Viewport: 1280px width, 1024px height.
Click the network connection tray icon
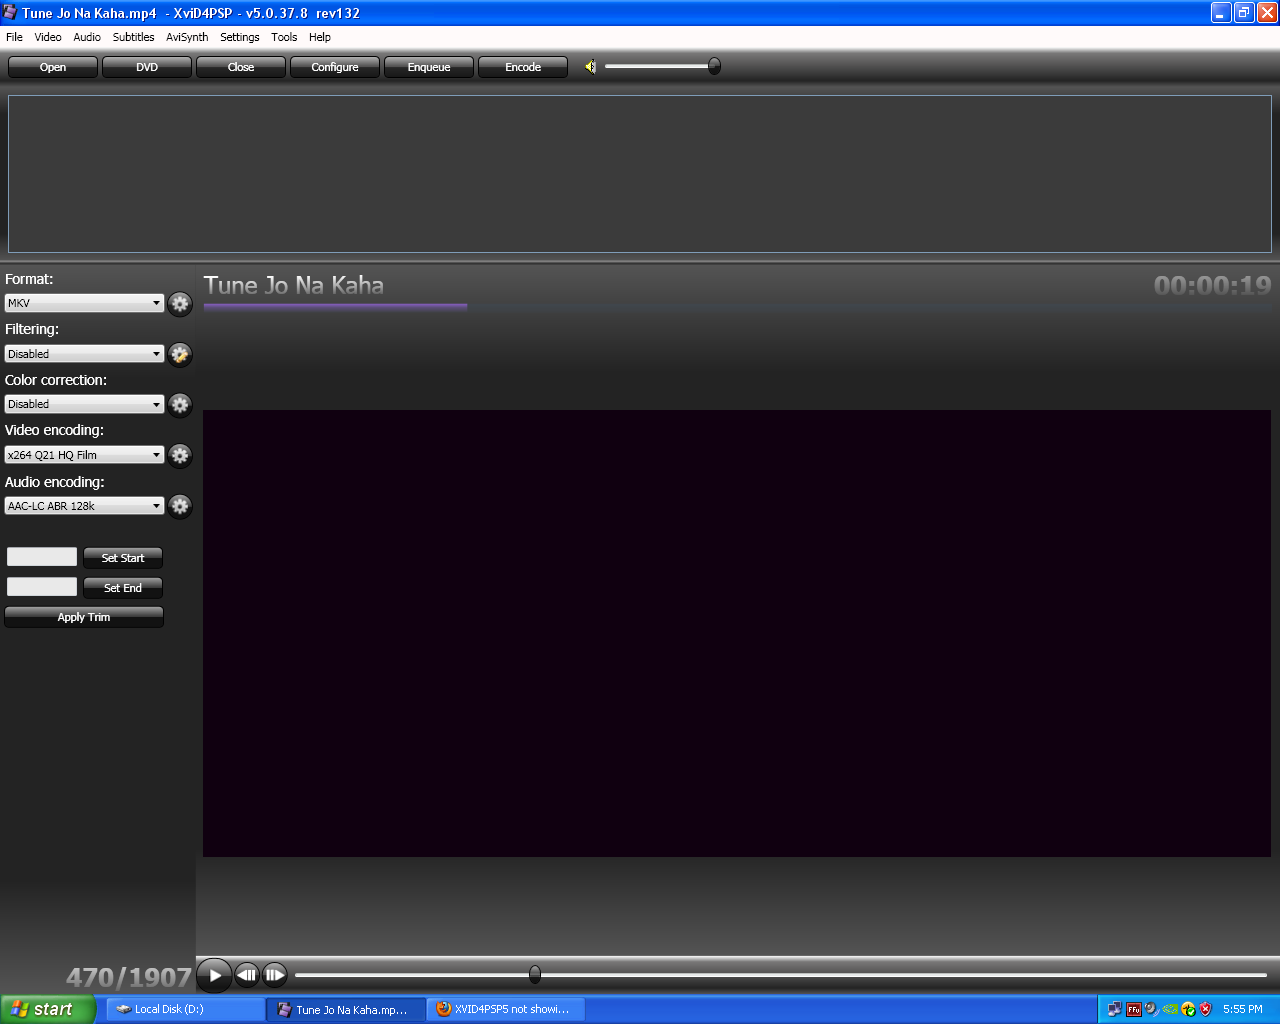1114,1009
